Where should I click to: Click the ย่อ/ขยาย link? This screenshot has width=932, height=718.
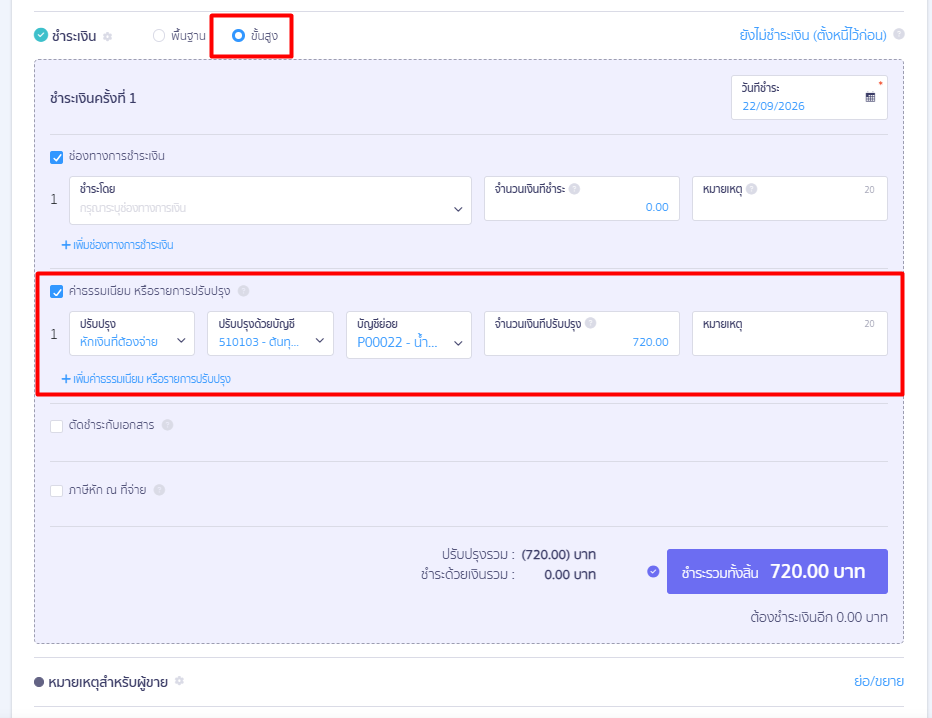[879, 681]
